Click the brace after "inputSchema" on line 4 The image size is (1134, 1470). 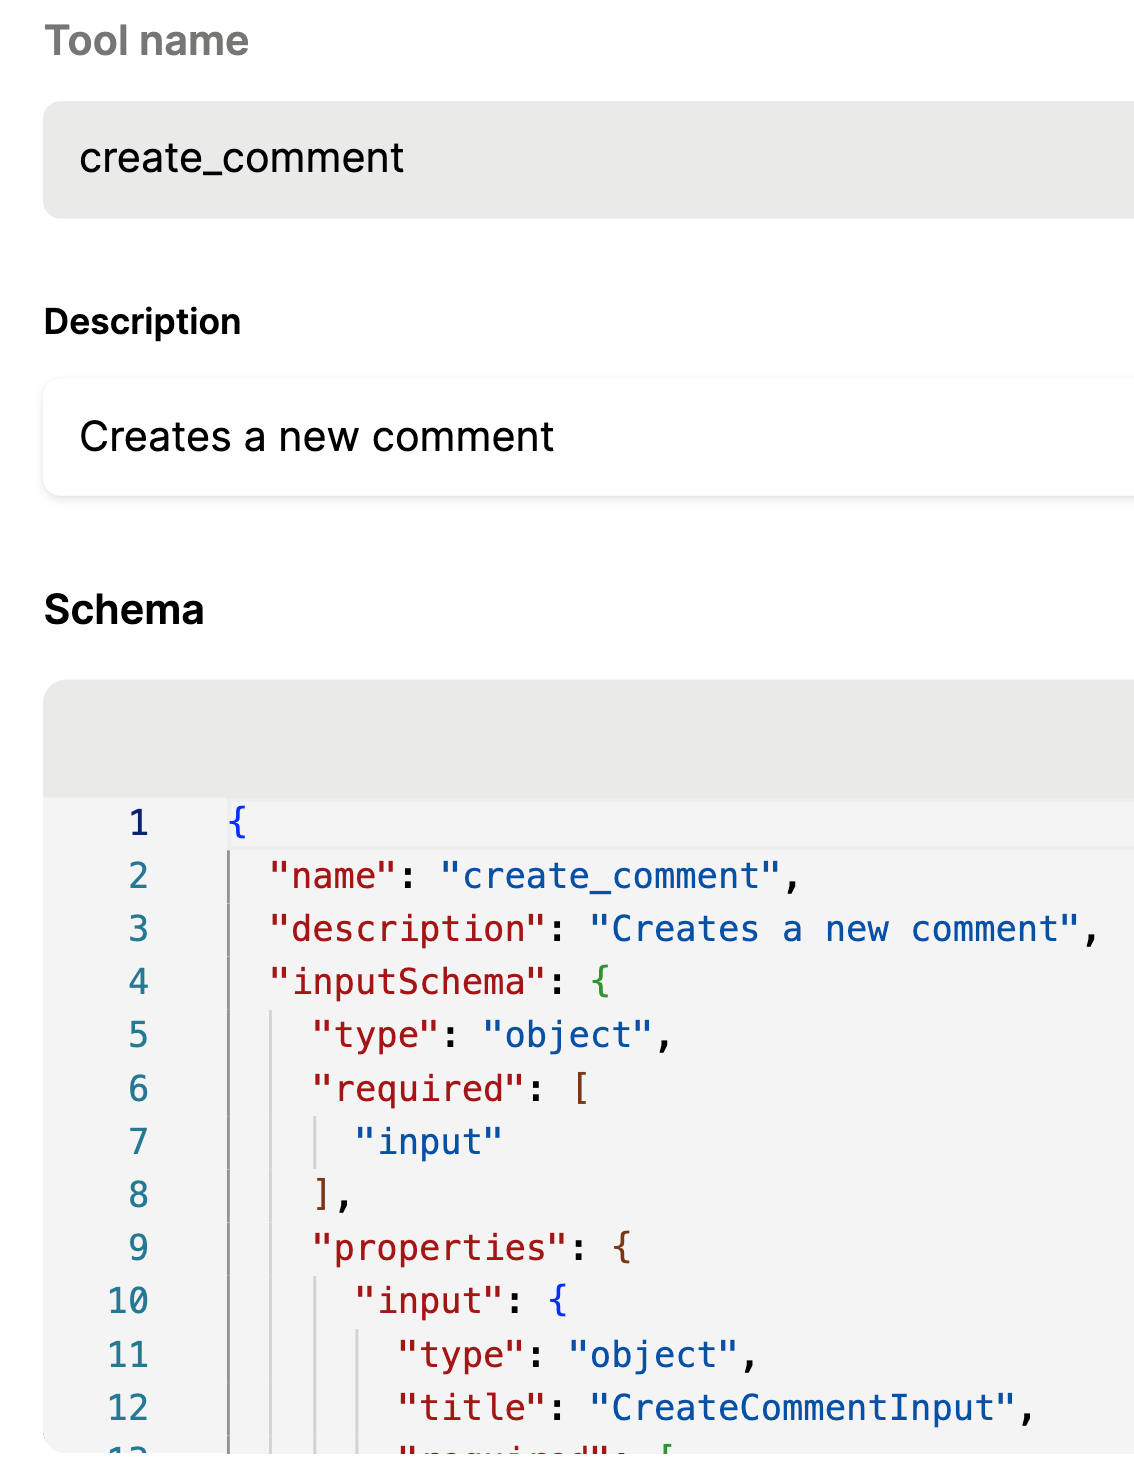pos(600,982)
